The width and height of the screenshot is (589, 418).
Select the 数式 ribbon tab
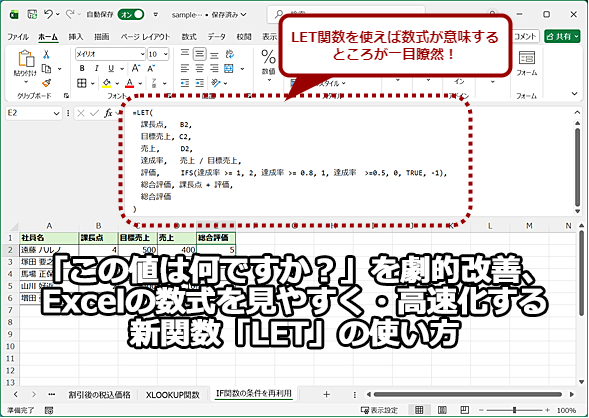point(189,37)
